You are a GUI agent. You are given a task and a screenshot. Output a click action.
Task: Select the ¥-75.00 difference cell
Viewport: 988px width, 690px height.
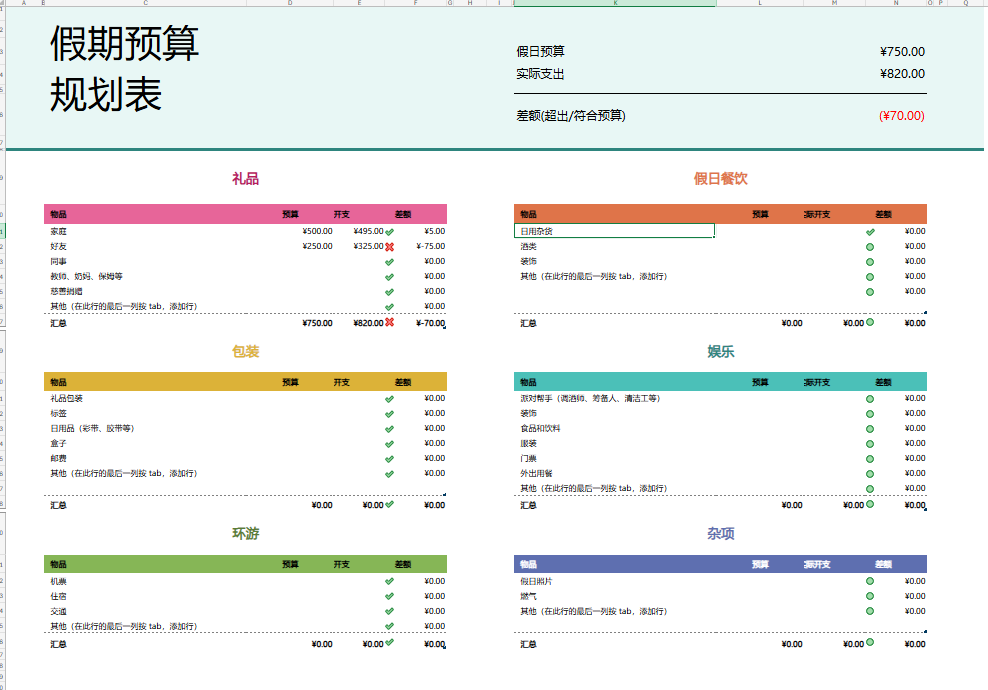[430, 246]
